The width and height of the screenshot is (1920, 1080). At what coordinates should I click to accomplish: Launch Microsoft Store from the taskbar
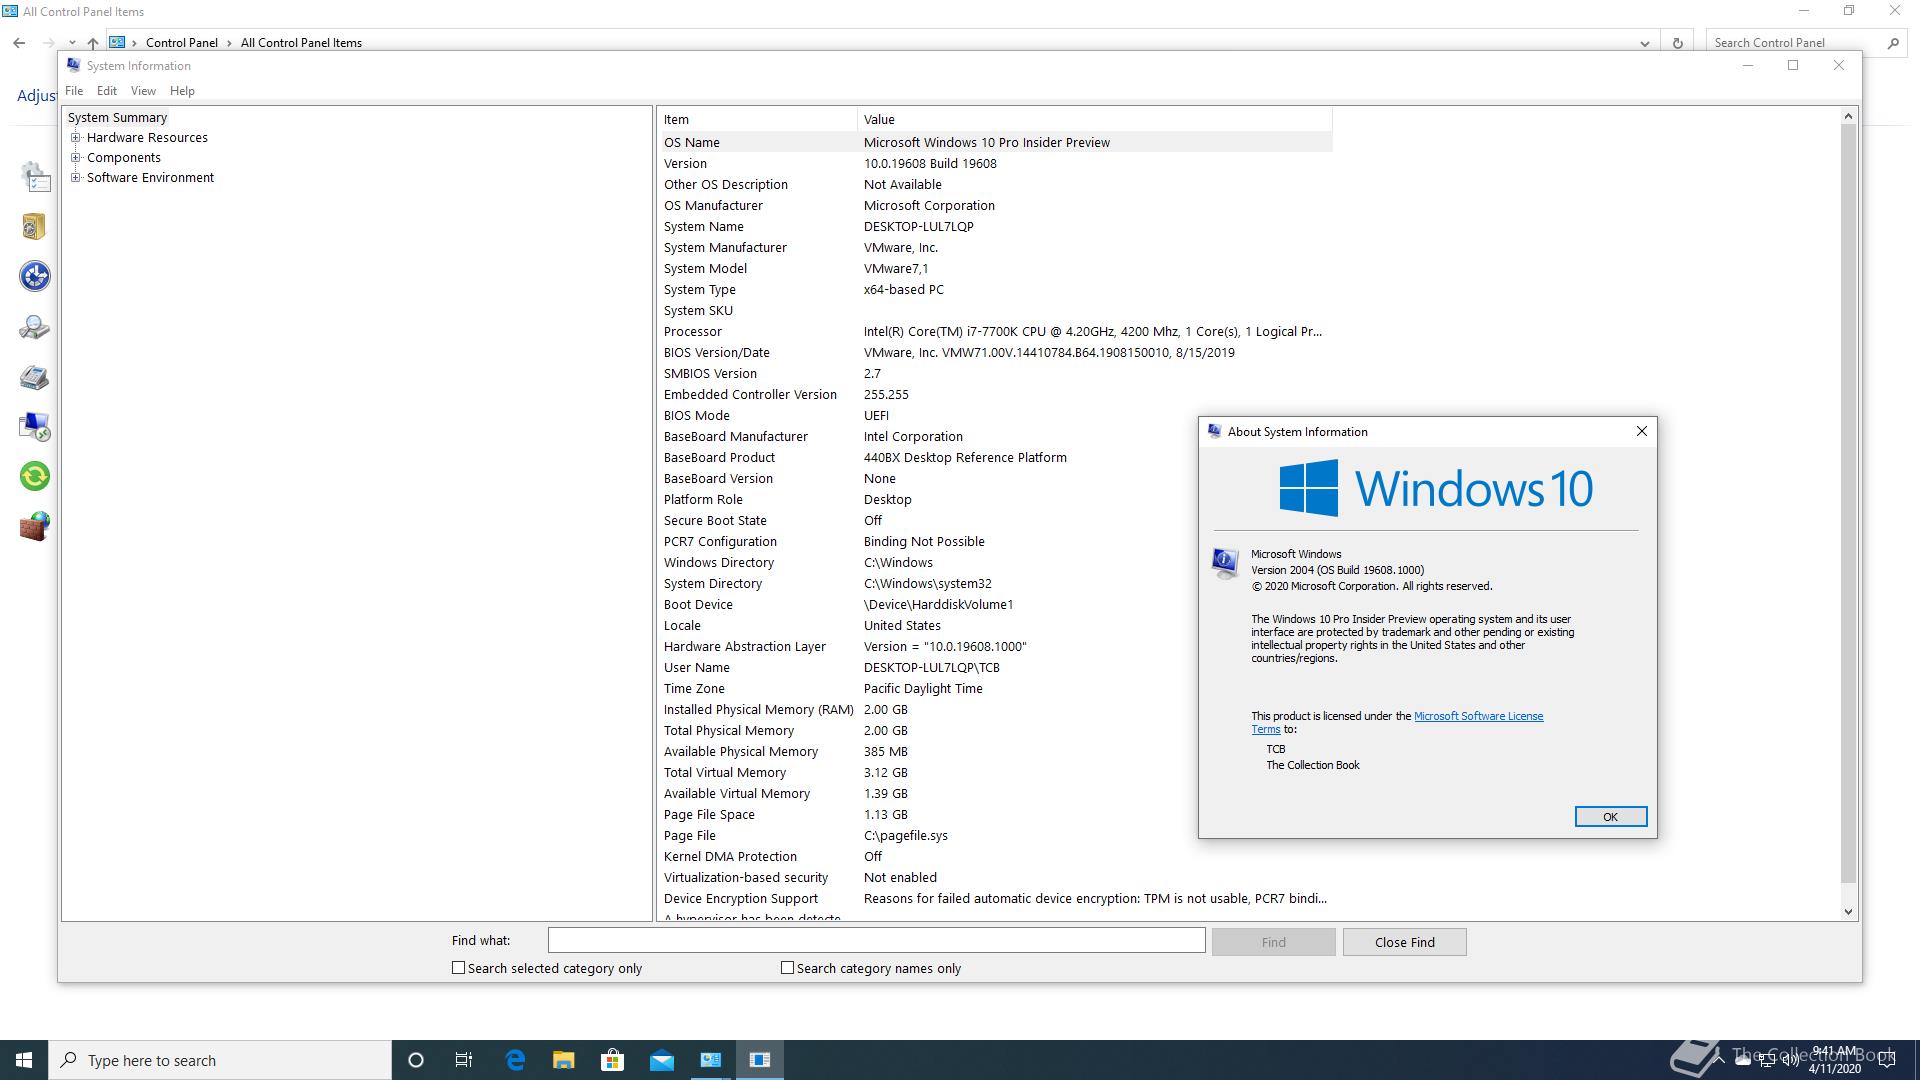click(612, 1060)
